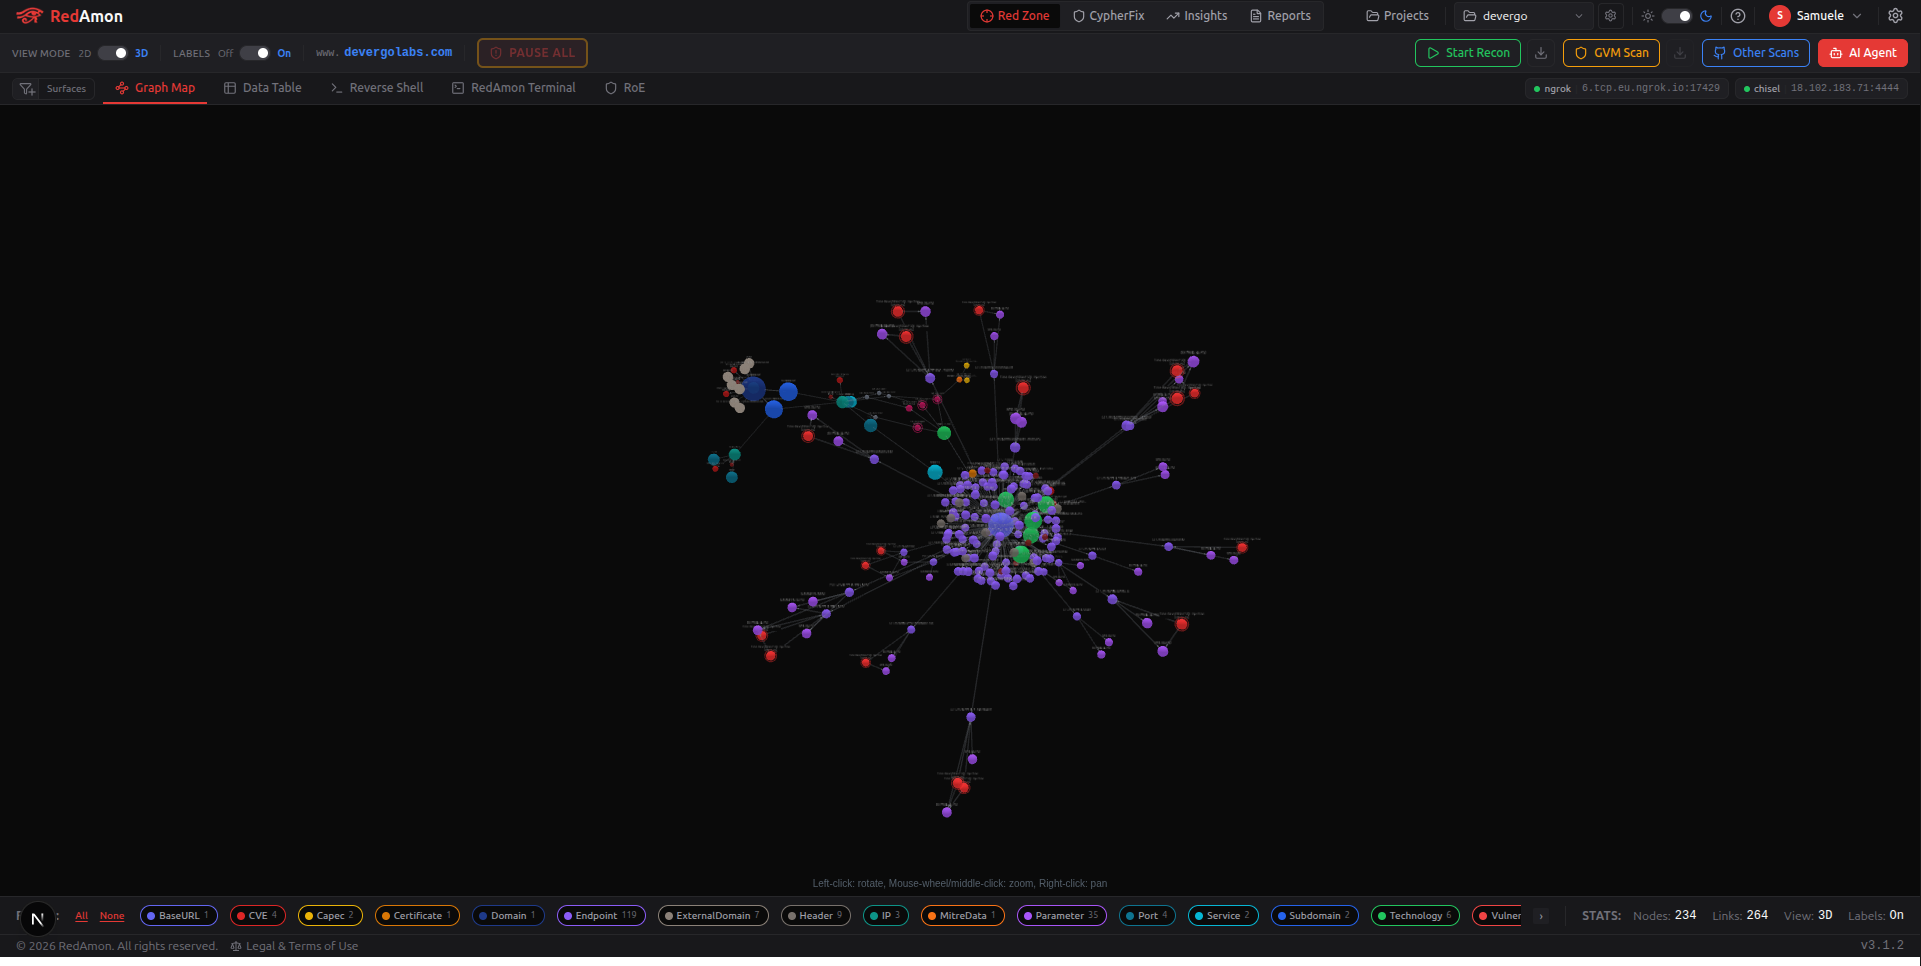
Task: Click the All filter link
Action: [82, 916]
